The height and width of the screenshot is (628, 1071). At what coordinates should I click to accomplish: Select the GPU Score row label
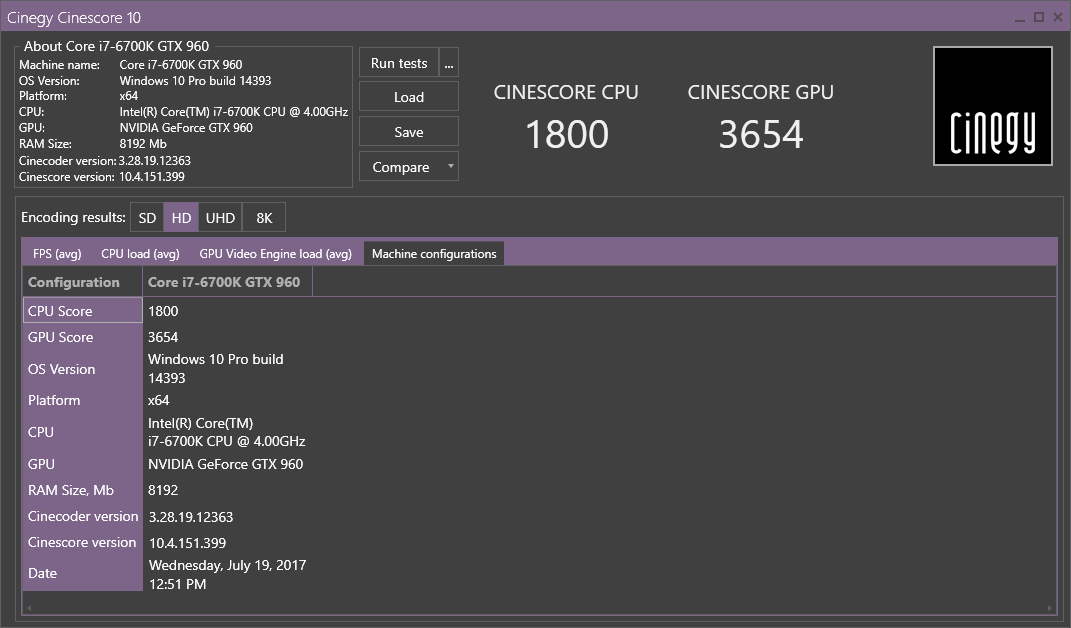tap(82, 337)
